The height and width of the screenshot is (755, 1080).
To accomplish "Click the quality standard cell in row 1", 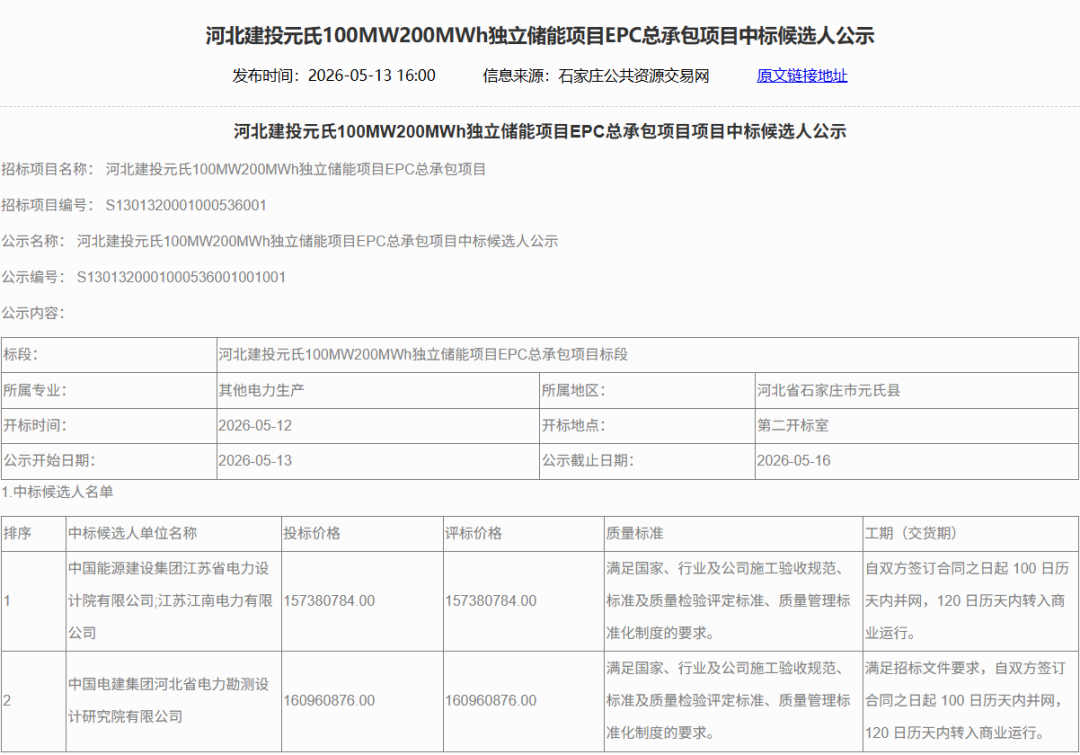I will coord(734,601).
